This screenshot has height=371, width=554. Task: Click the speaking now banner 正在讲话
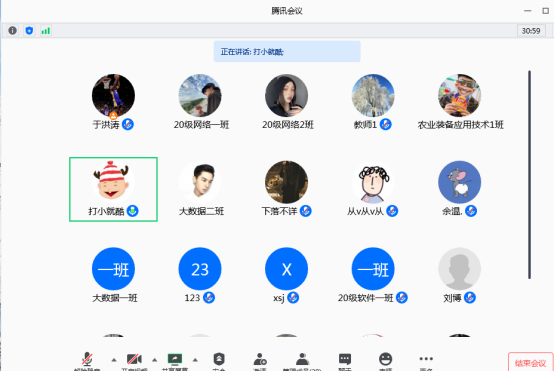tap(287, 52)
